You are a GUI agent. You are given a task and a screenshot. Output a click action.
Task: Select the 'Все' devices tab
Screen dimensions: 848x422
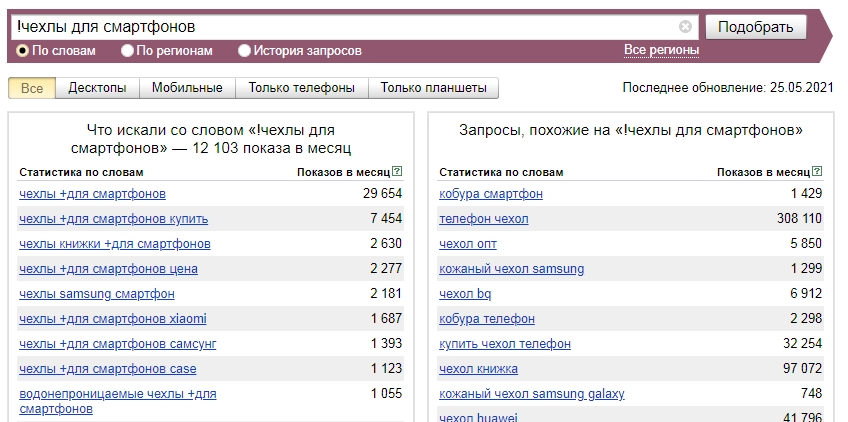[32, 88]
